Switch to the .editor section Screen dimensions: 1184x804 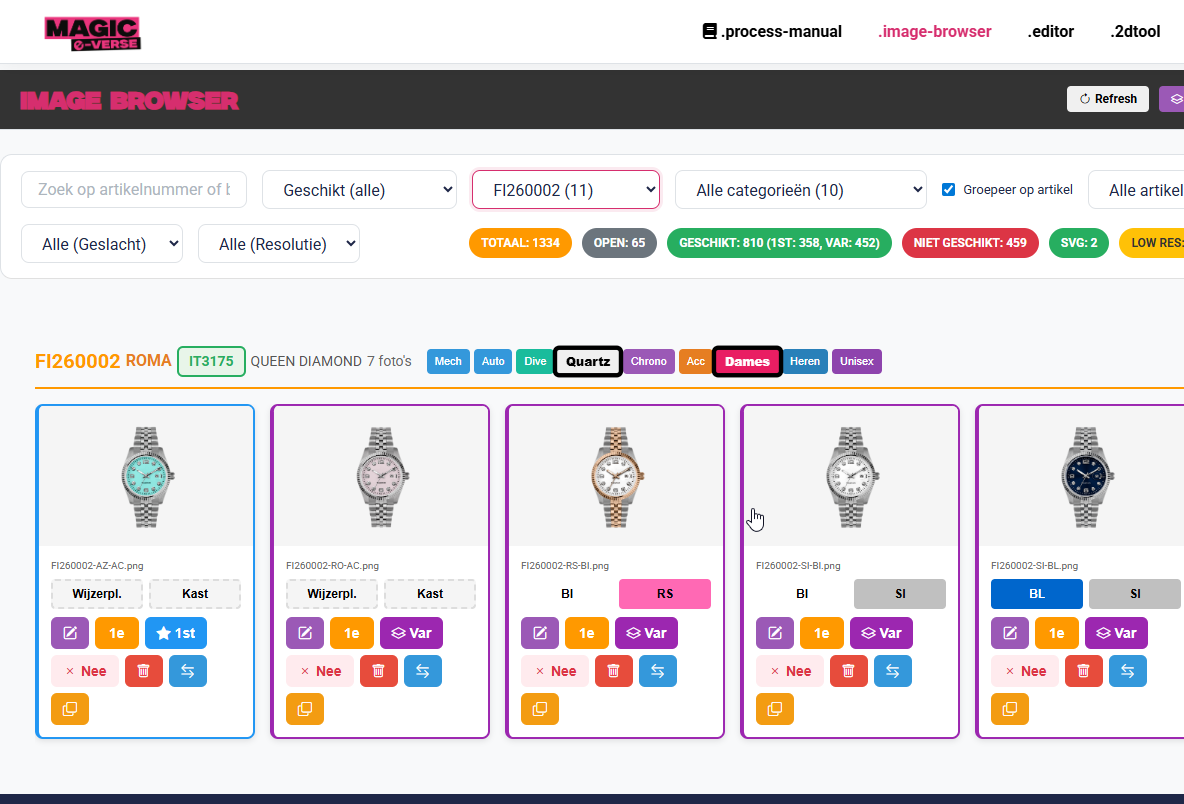pos(1050,31)
